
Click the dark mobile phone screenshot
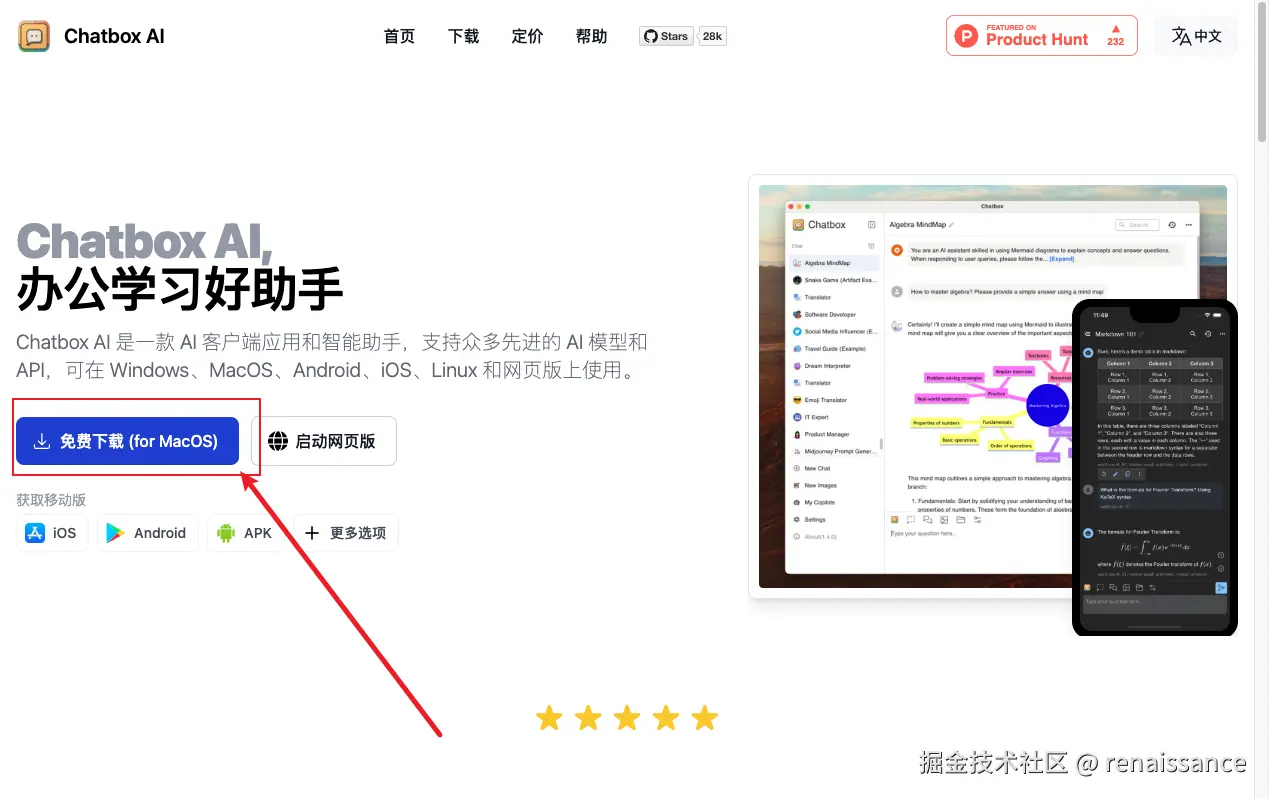click(1154, 467)
